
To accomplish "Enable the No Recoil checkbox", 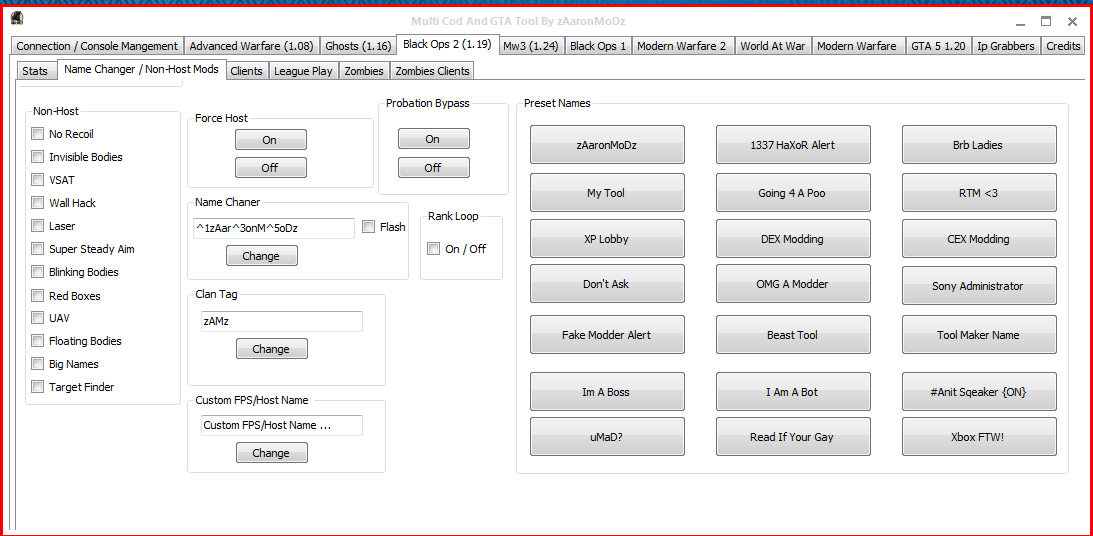I will 38,134.
